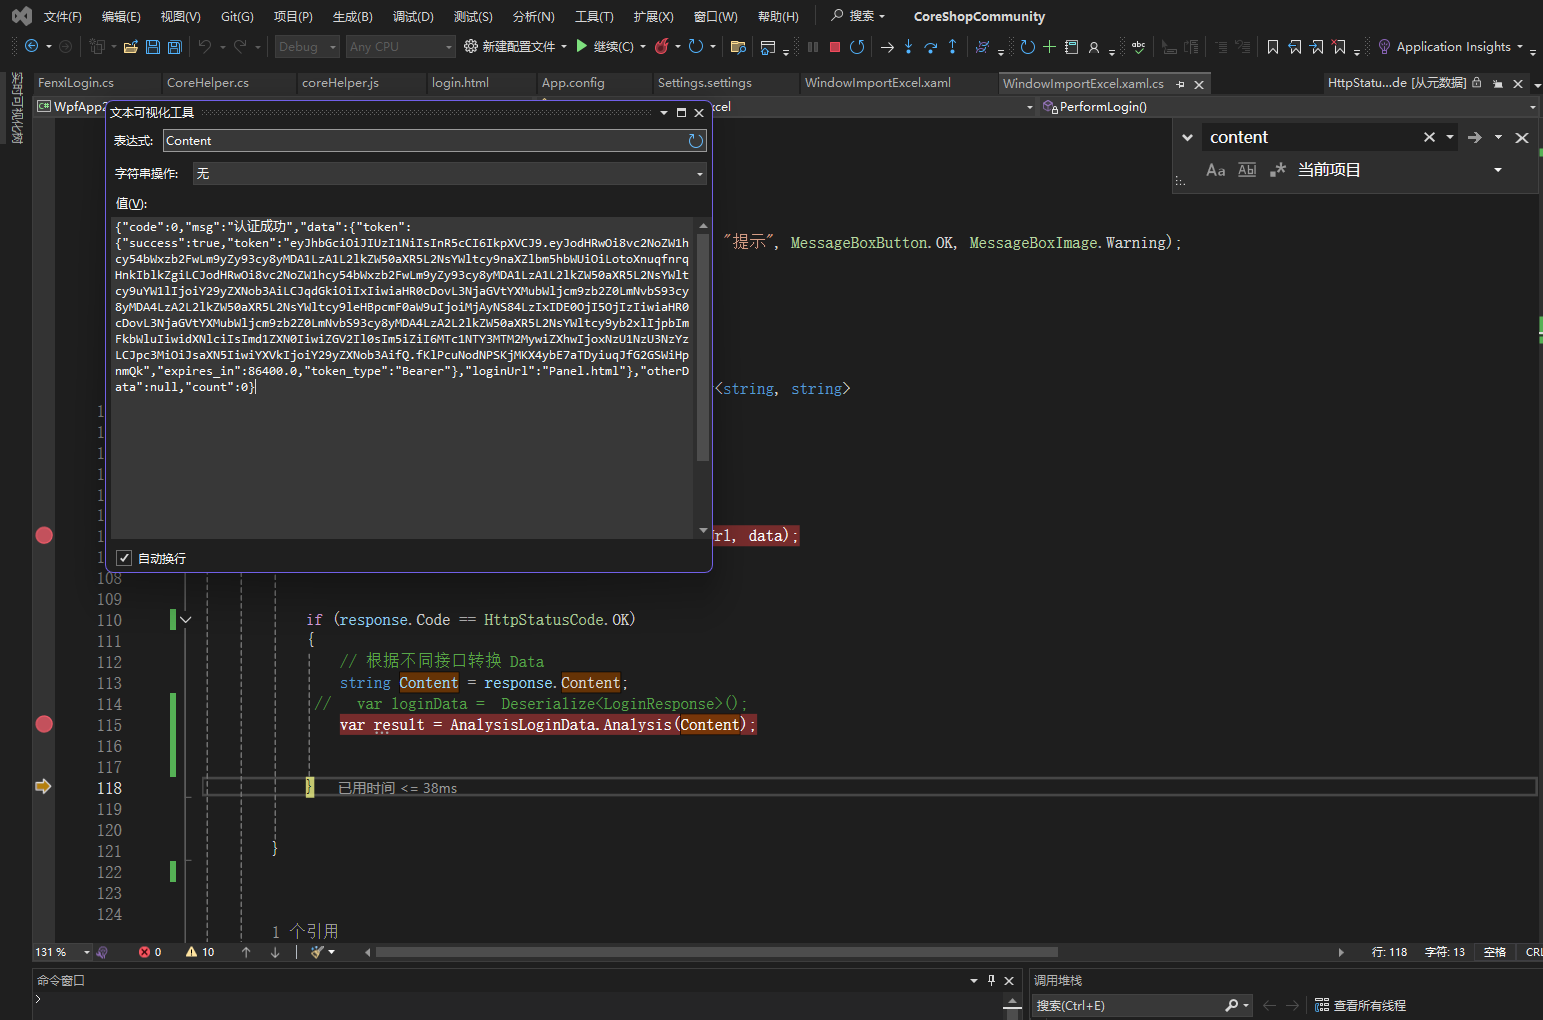Image resolution: width=1543 pixels, height=1020 pixels.
Task: Open the 调试(D) menu
Action: (413, 16)
